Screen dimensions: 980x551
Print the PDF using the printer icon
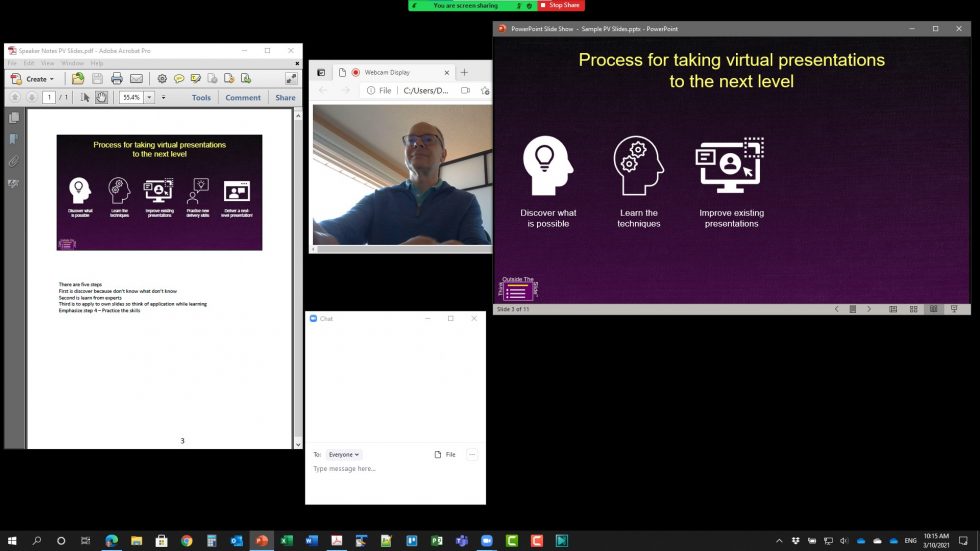116,79
